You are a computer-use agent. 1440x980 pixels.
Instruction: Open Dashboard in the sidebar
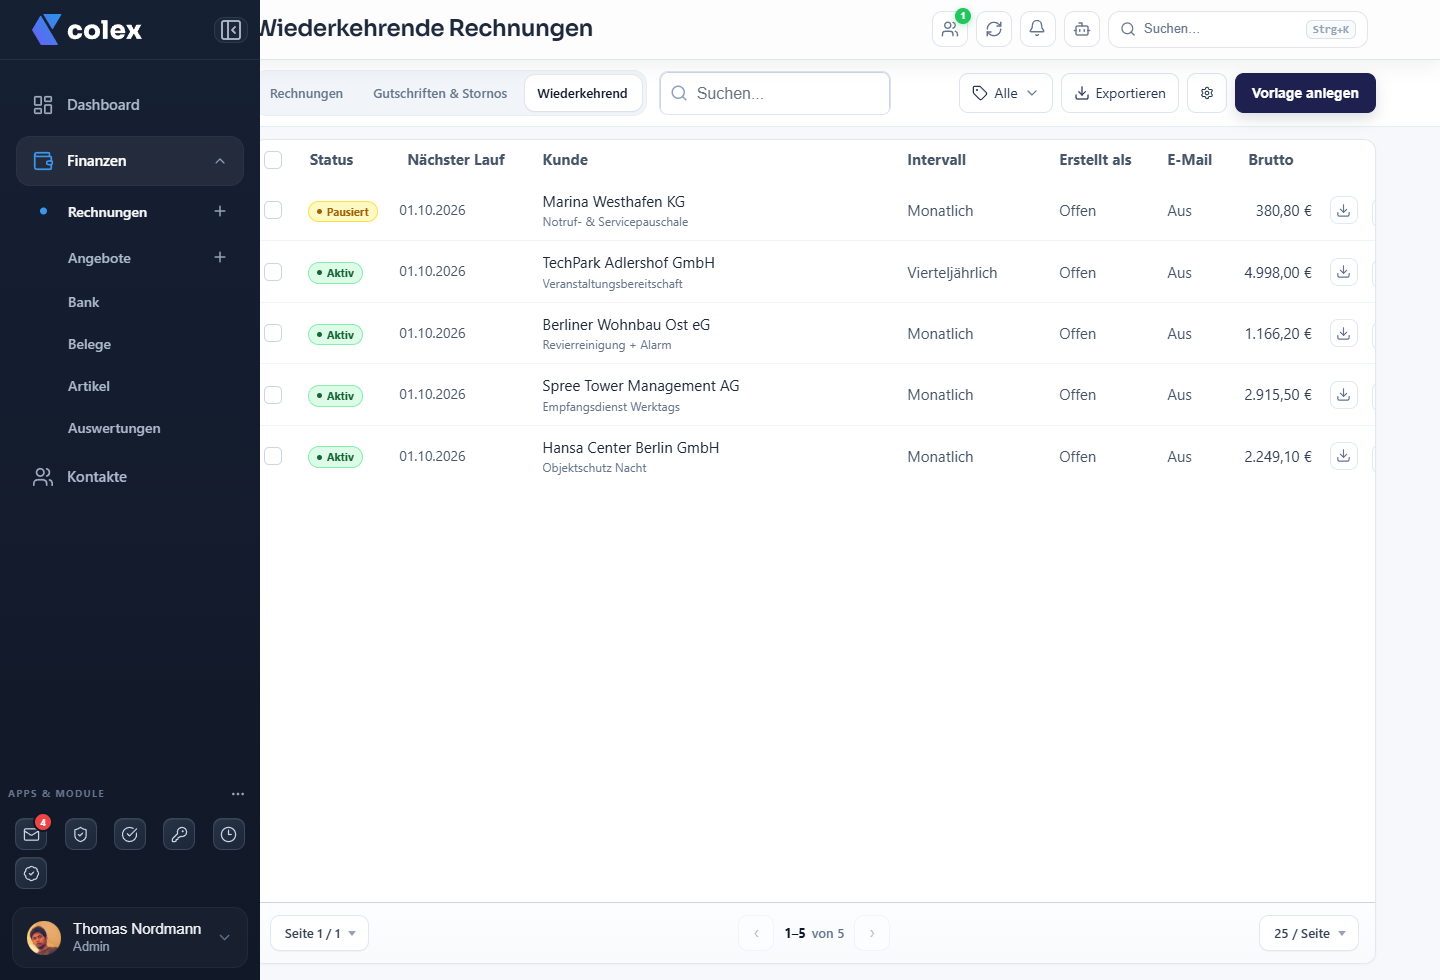point(130,105)
